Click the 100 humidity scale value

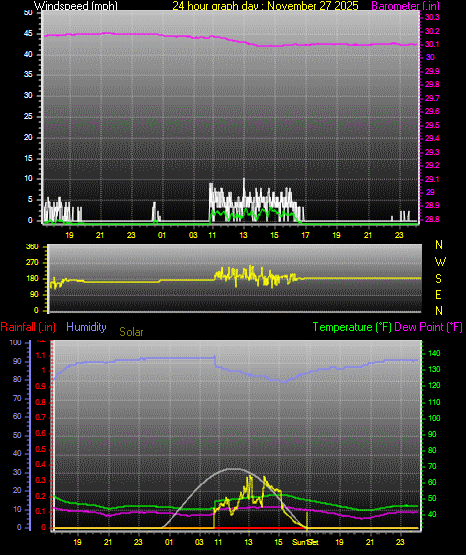coord(15,342)
